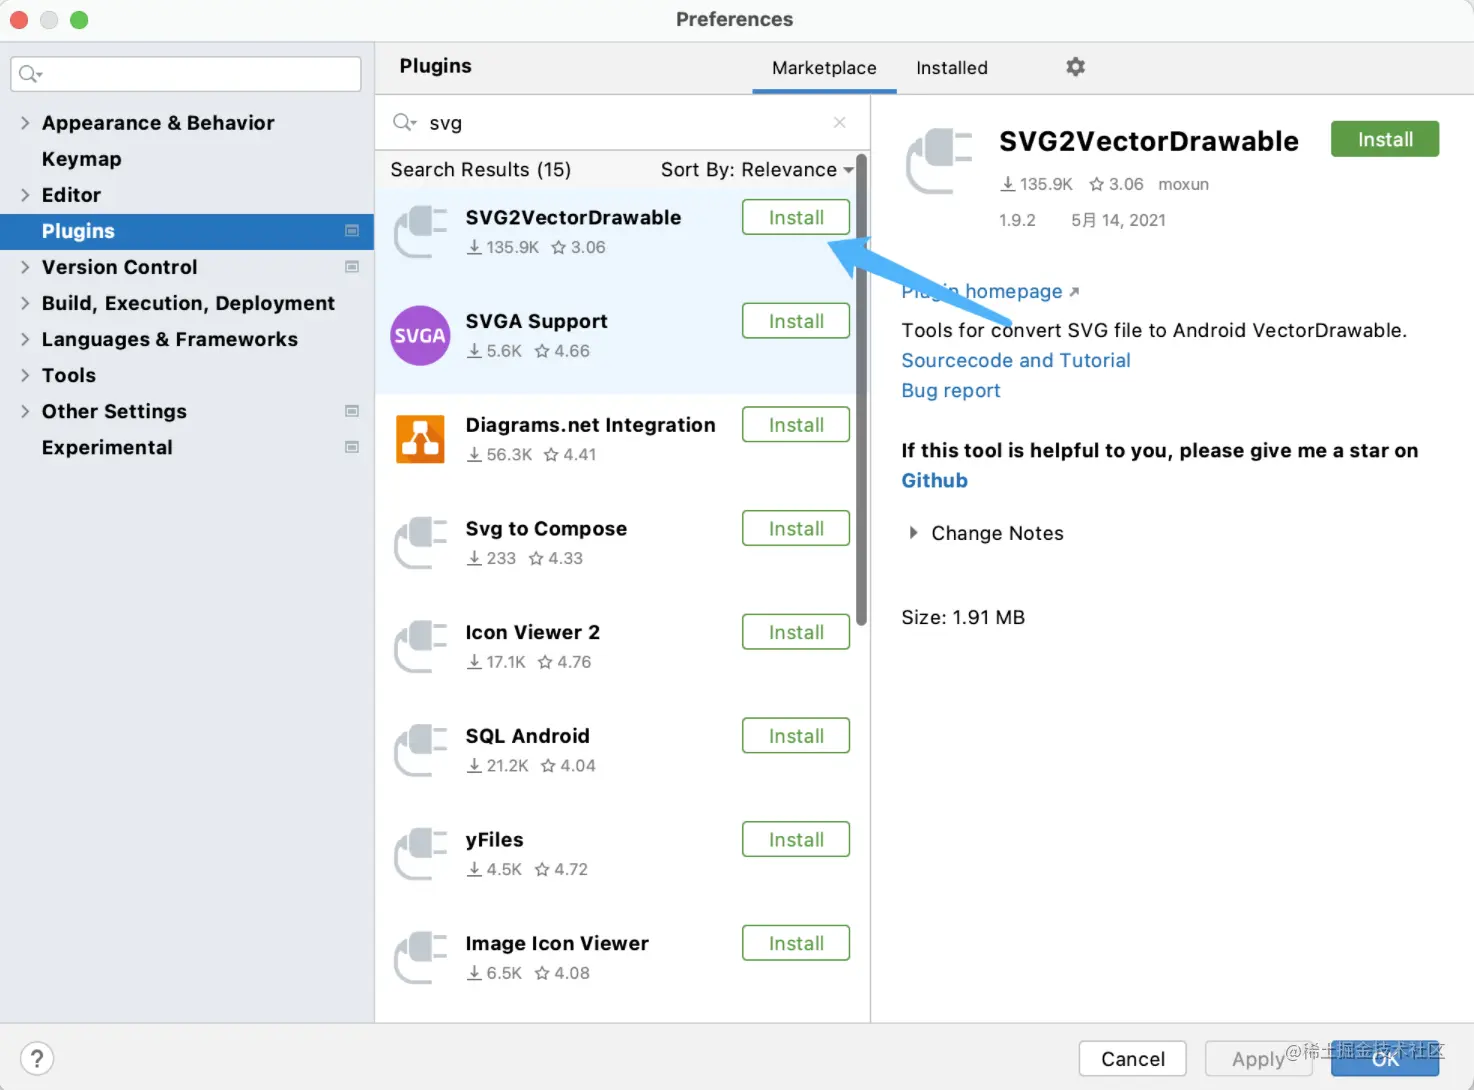Install Diagrams.net Integration plugin
Image resolution: width=1474 pixels, height=1090 pixels.
click(796, 425)
